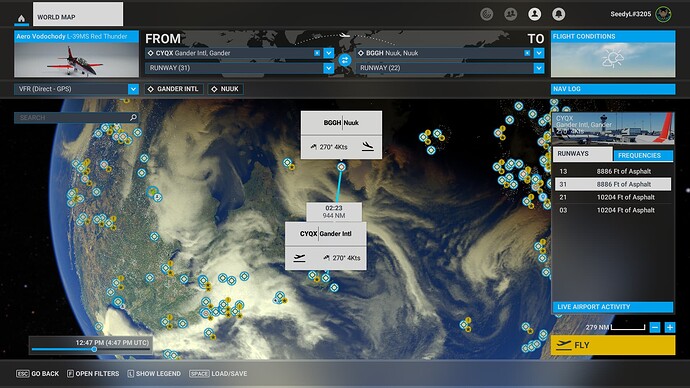Clear the BGGH Nuuk arrival selection
The width and height of the screenshot is (690, 388).
pos(527,53)
